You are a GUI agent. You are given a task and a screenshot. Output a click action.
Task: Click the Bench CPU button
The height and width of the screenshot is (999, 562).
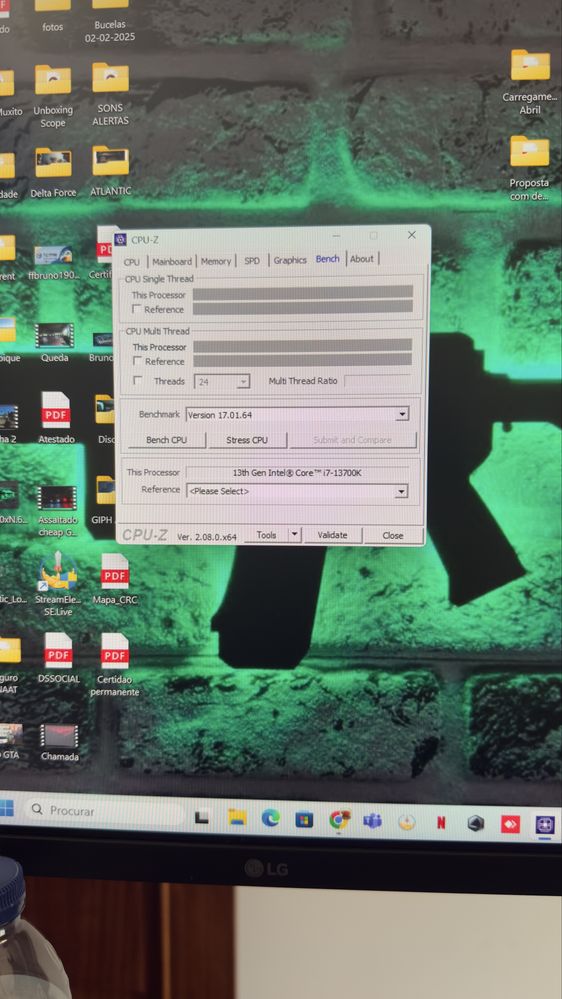click(167, 440)
